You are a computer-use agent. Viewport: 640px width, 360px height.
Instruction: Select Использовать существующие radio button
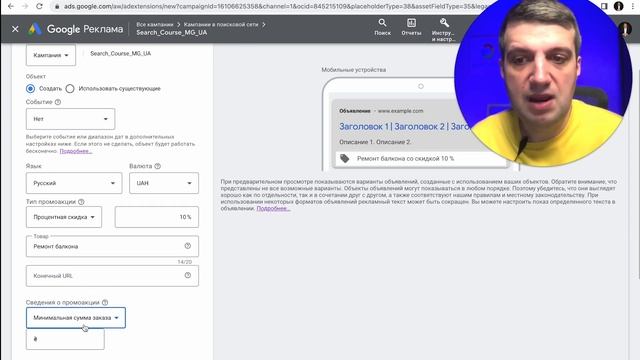70,89
